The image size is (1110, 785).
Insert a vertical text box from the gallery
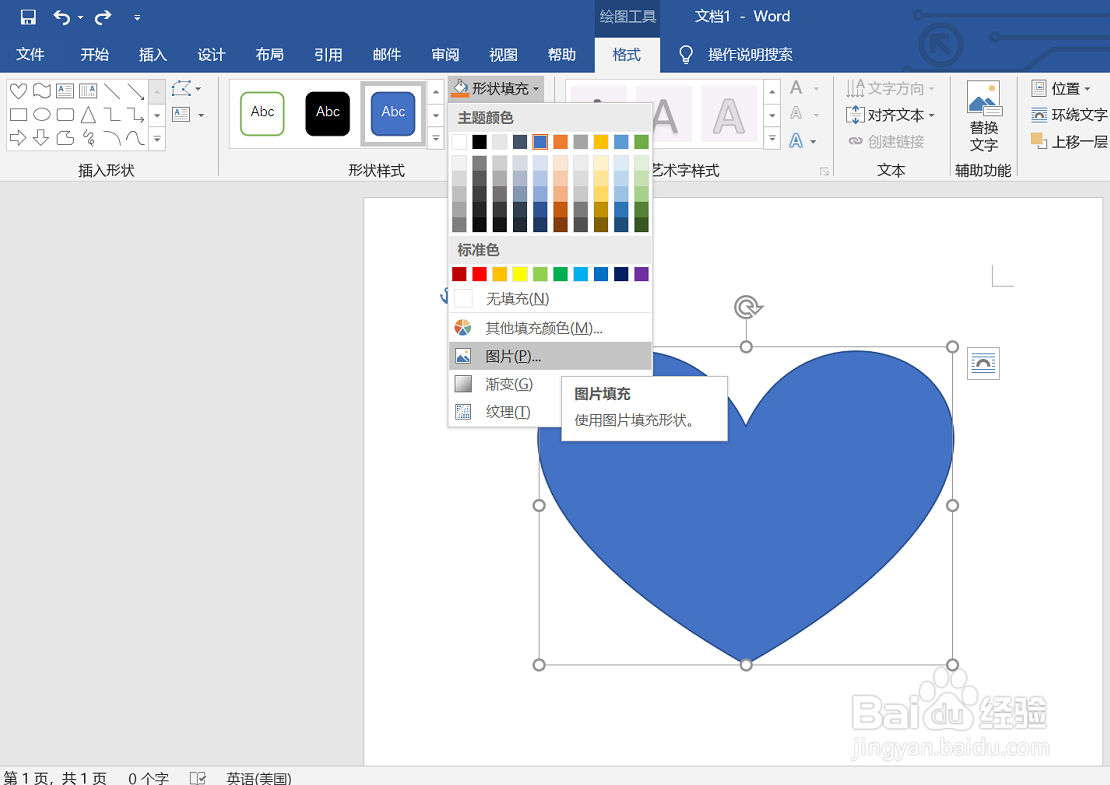(x=88, y=91)
